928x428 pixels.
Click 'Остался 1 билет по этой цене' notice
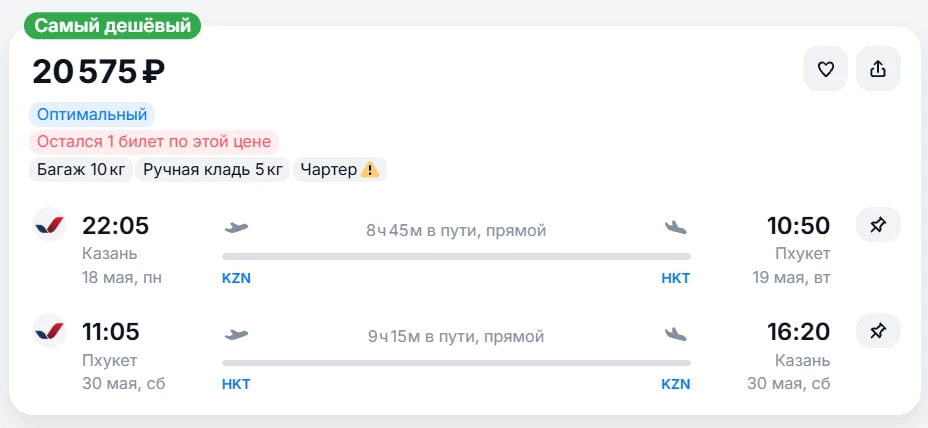154,142
